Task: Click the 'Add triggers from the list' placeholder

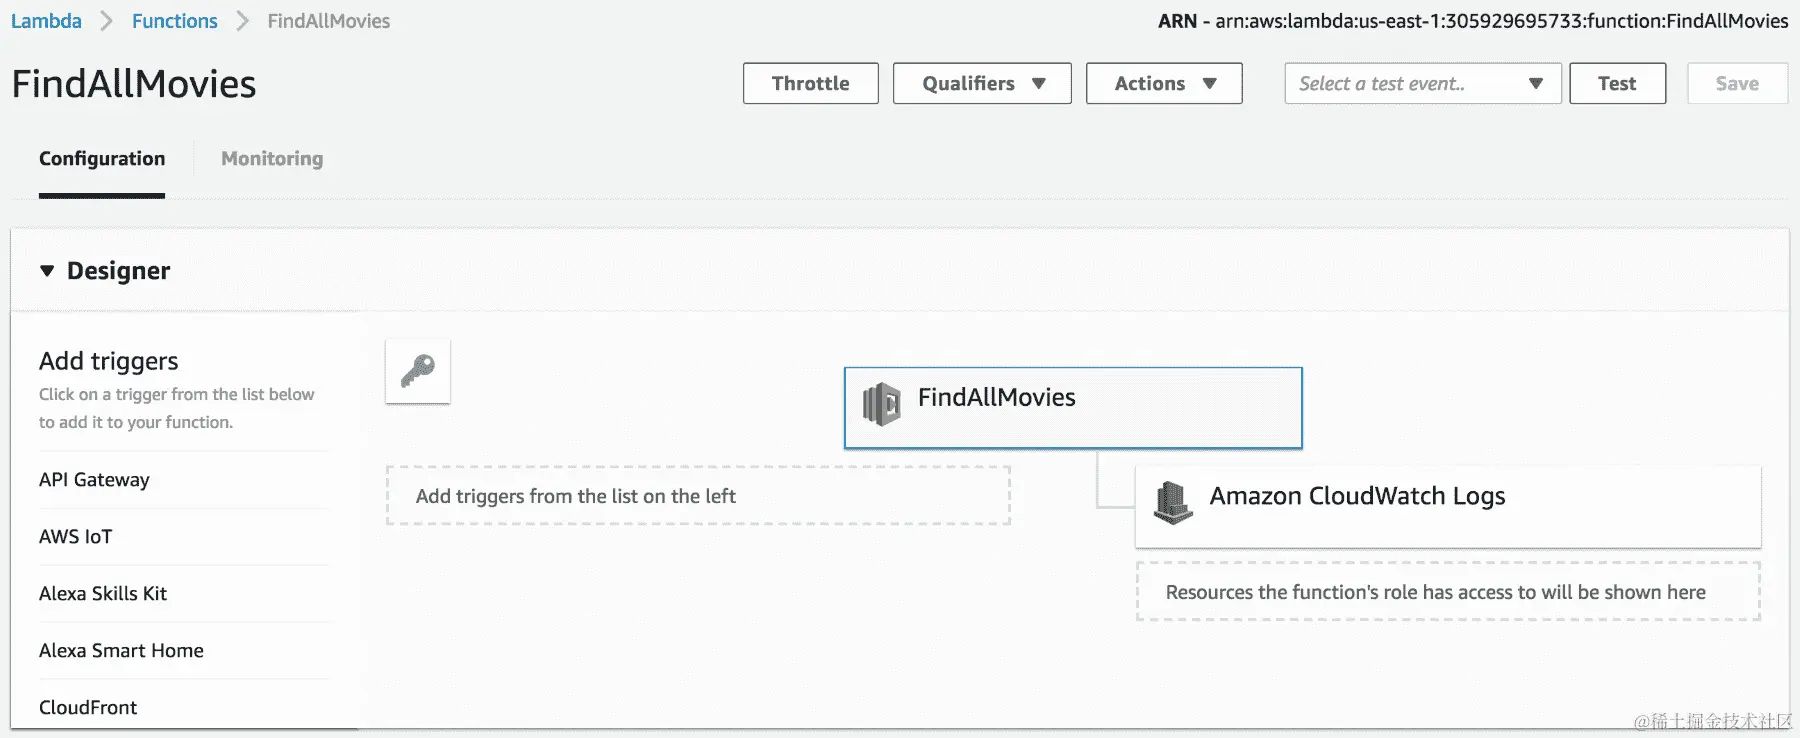Action: point(698,496)
